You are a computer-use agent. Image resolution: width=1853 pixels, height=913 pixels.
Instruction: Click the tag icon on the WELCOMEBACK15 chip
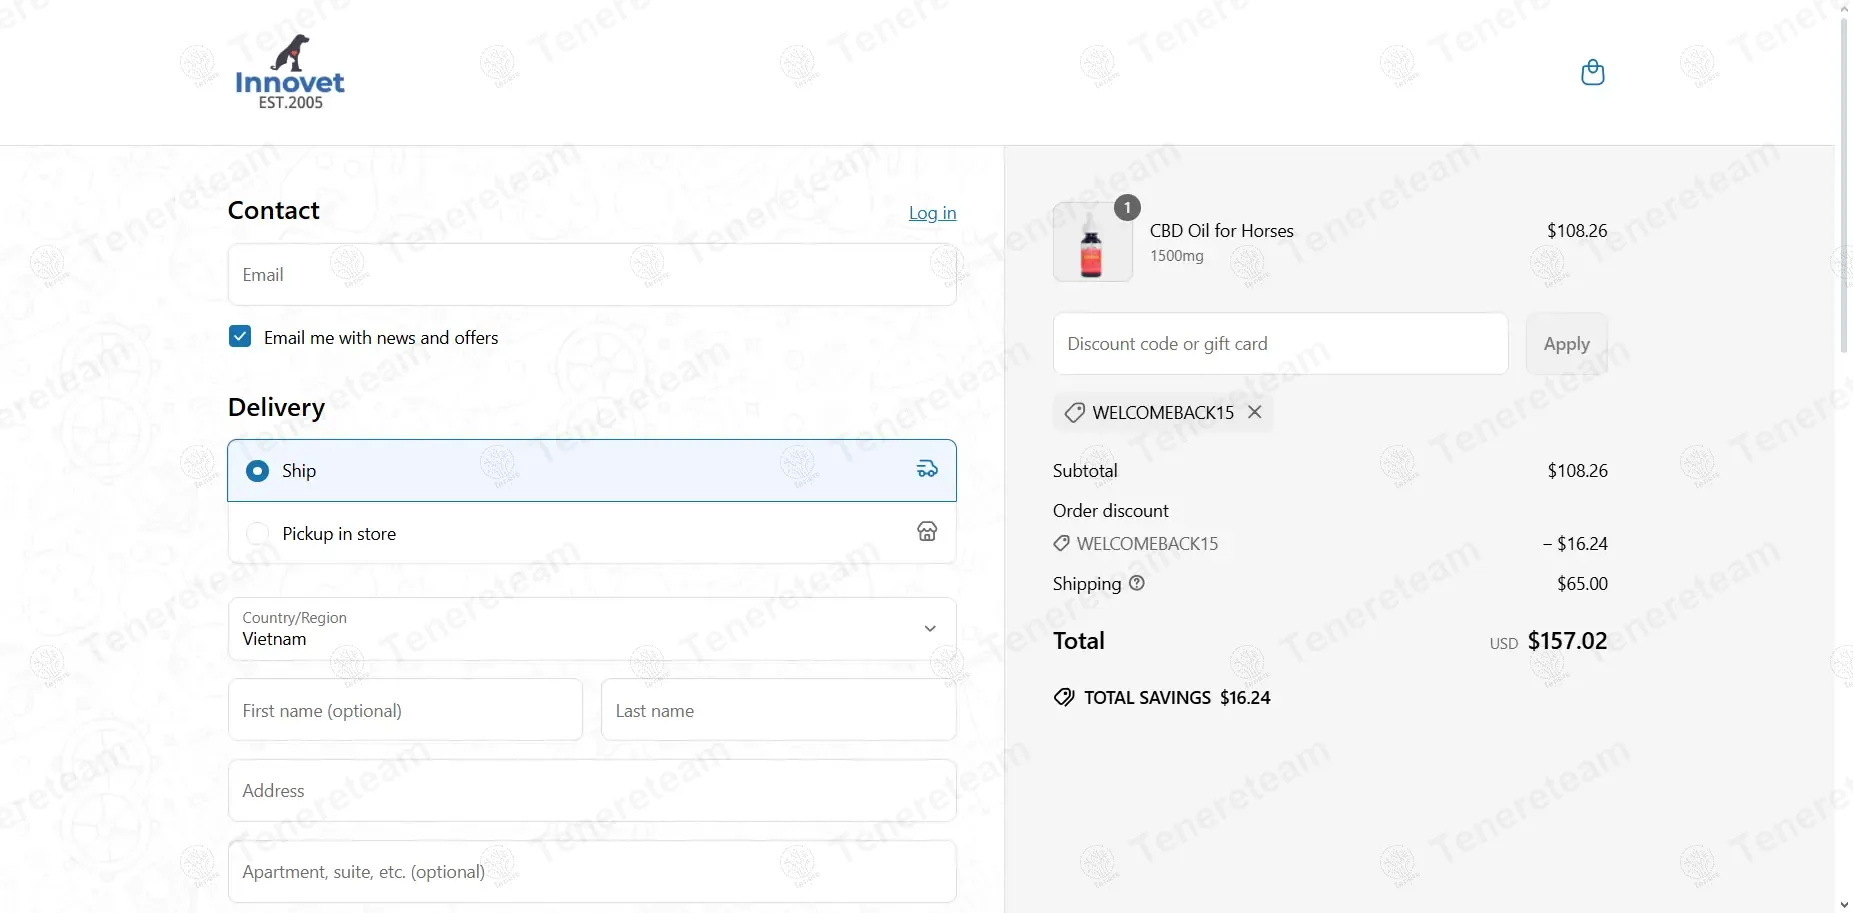coord(1074,412)
